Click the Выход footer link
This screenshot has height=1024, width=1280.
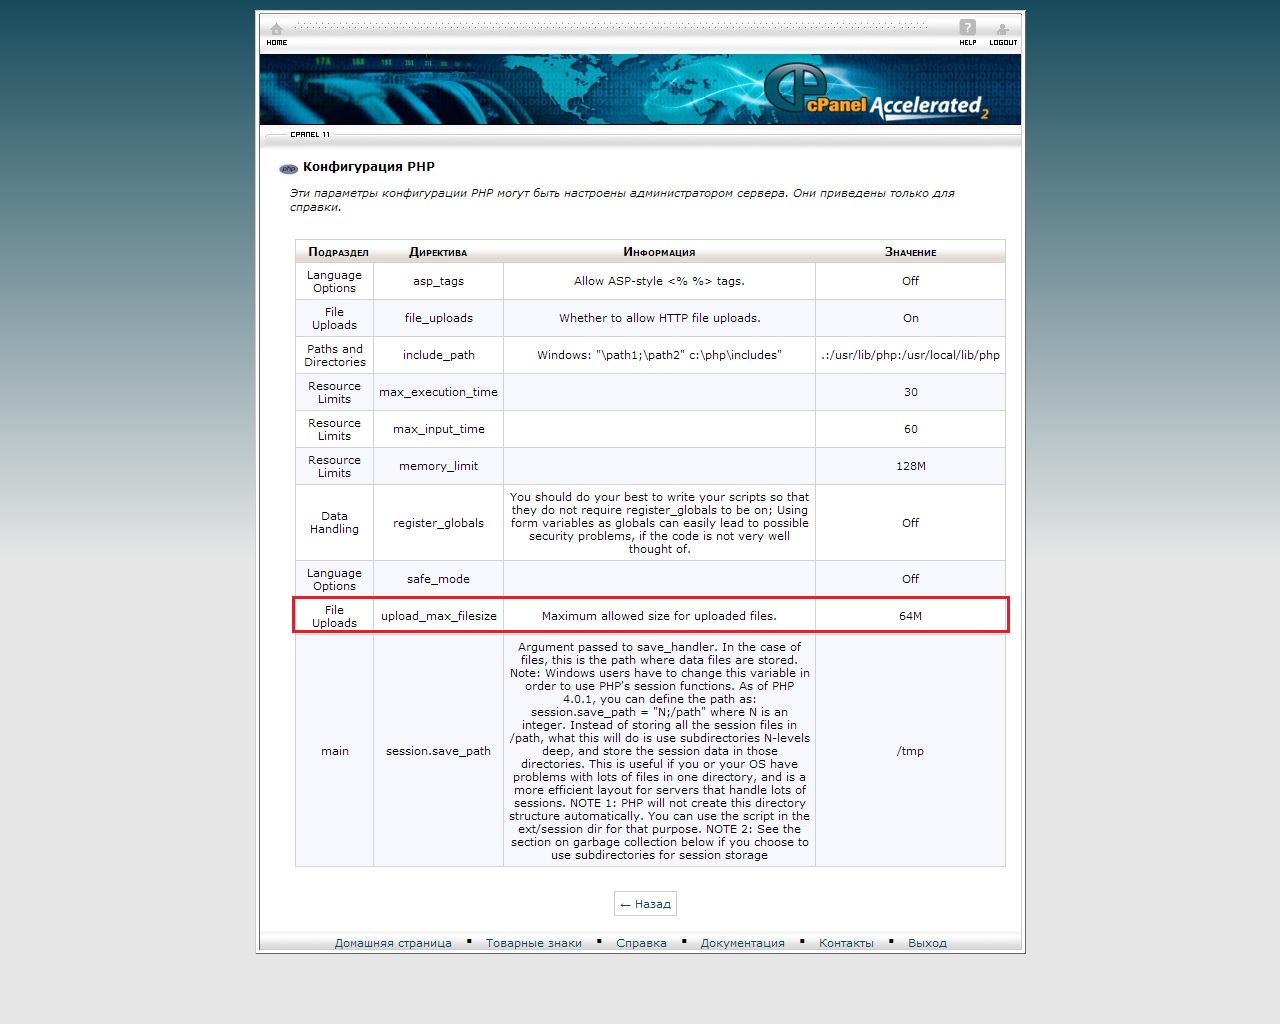pyautogui.click(x=927, y=943)
